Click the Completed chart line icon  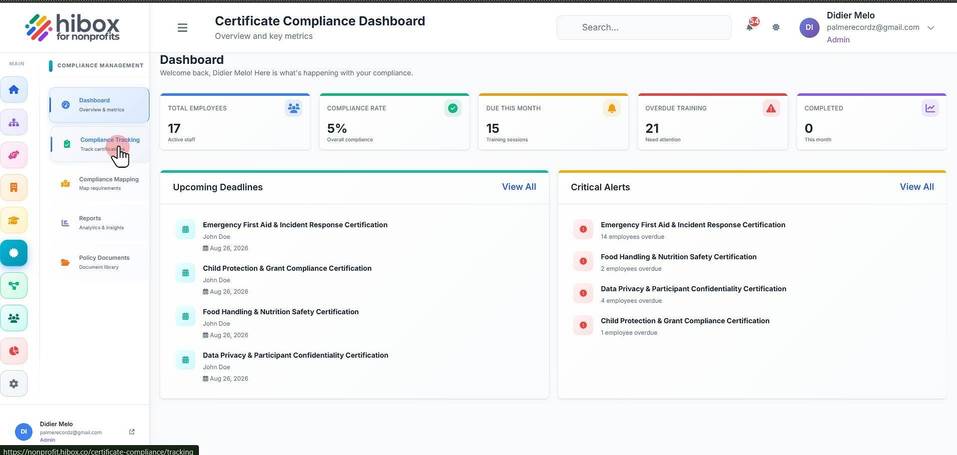pyautogui.click(x=930, y=109)
